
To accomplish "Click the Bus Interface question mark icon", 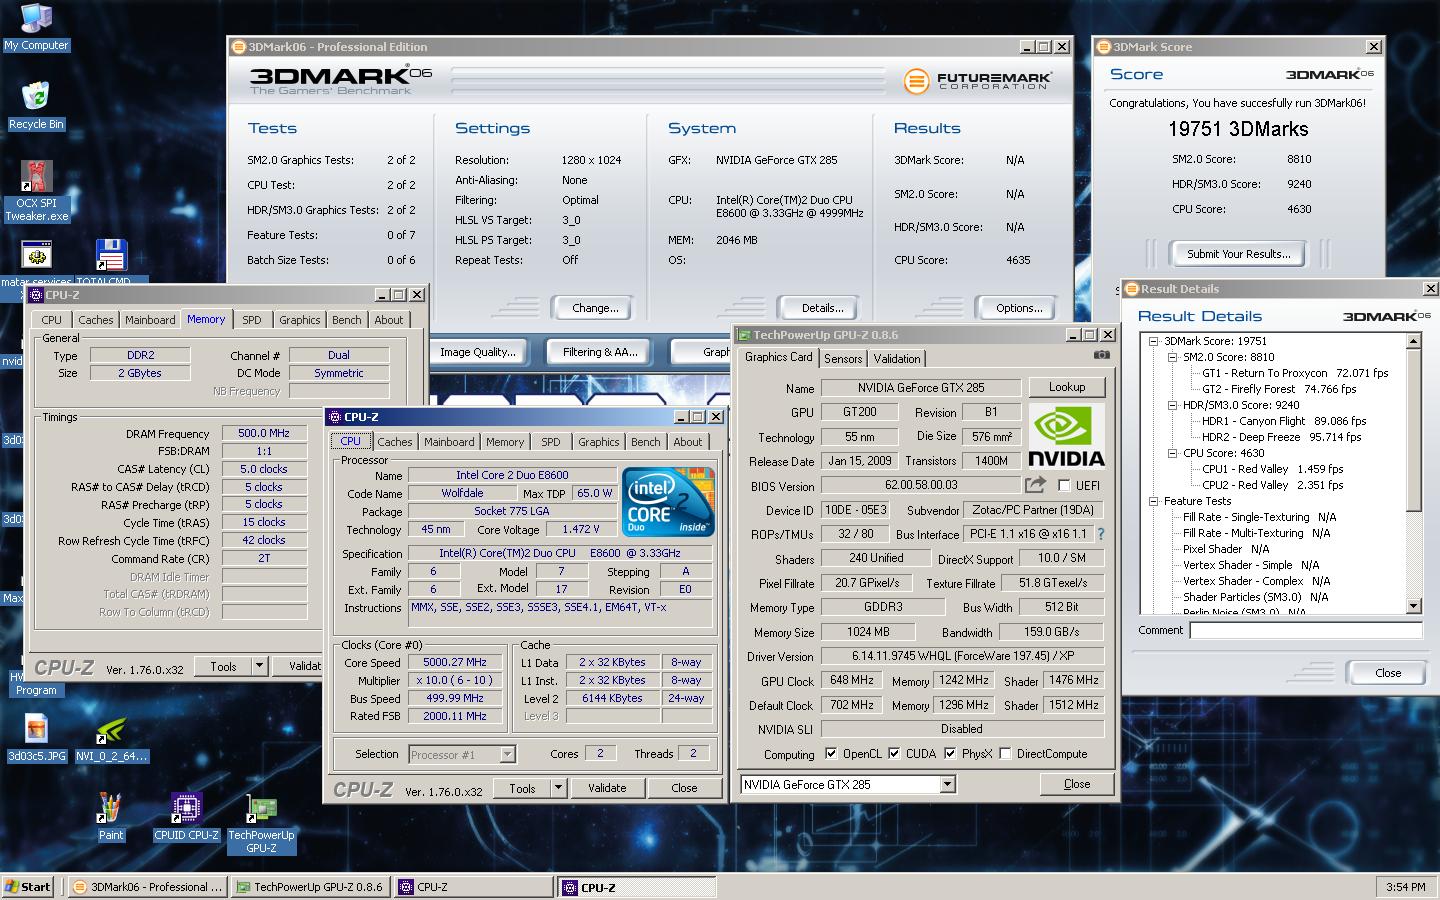I will [1101, 534].
